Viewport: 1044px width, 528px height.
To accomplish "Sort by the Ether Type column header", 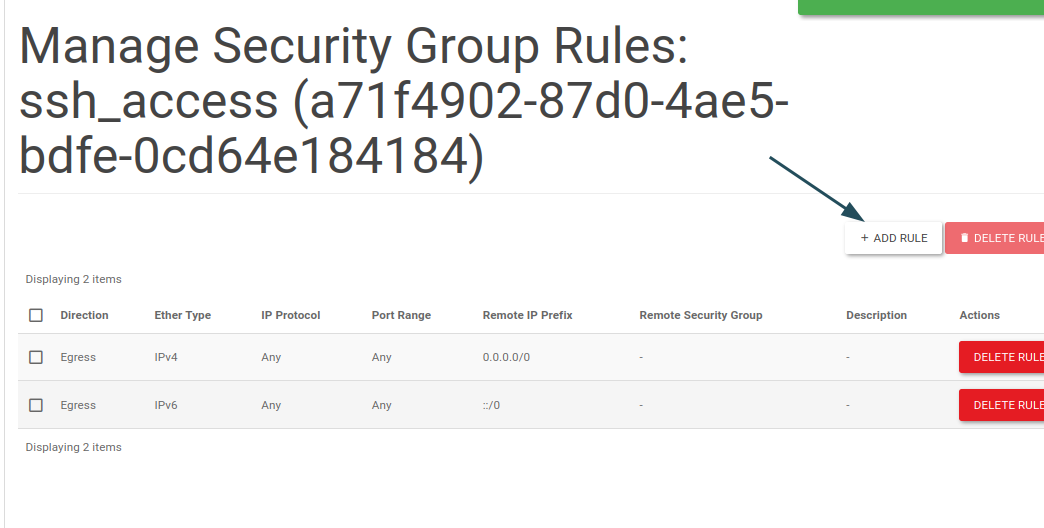I will [182, 315].
